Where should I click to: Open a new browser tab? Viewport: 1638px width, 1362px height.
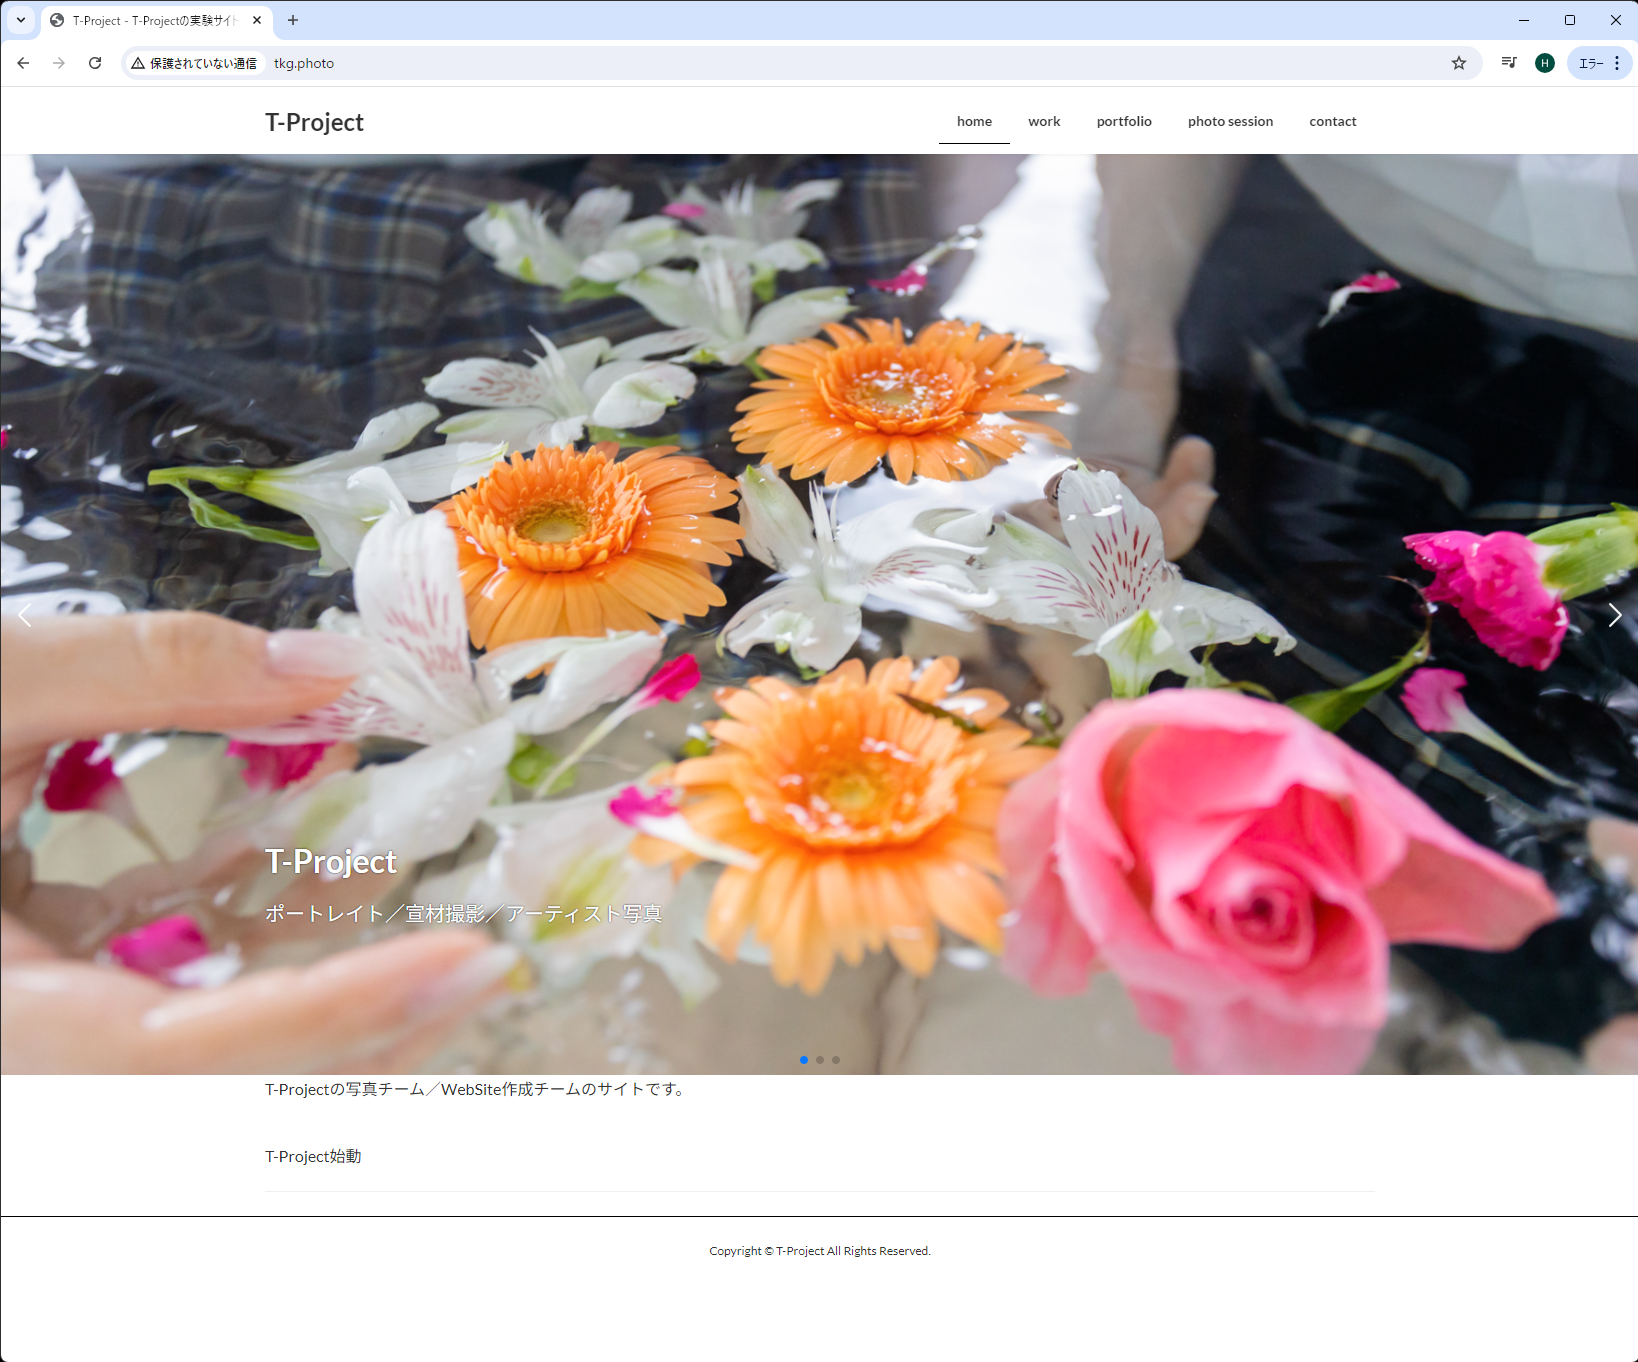tap(293, 20)
